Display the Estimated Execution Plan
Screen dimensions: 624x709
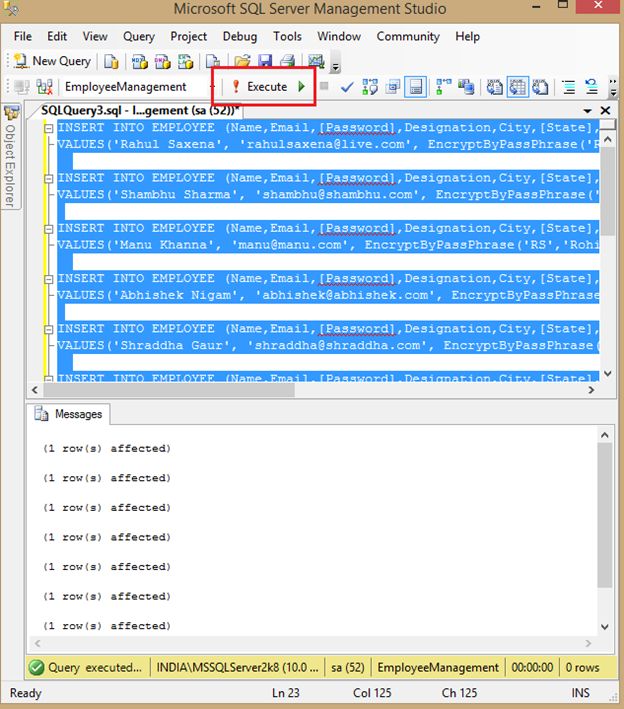point(370,86)
